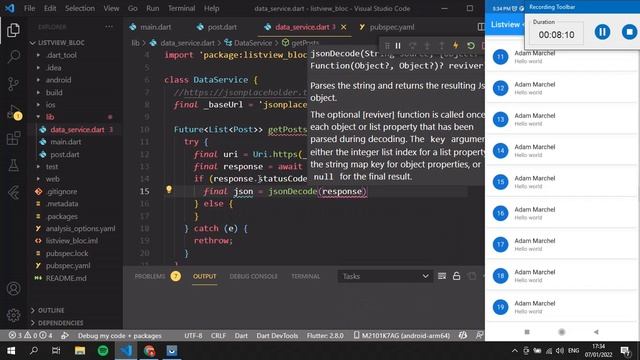Viewport: 640px width, 360px height.
Task: Open main.dart in the explorer tree
Action: (x=65, y=142)
